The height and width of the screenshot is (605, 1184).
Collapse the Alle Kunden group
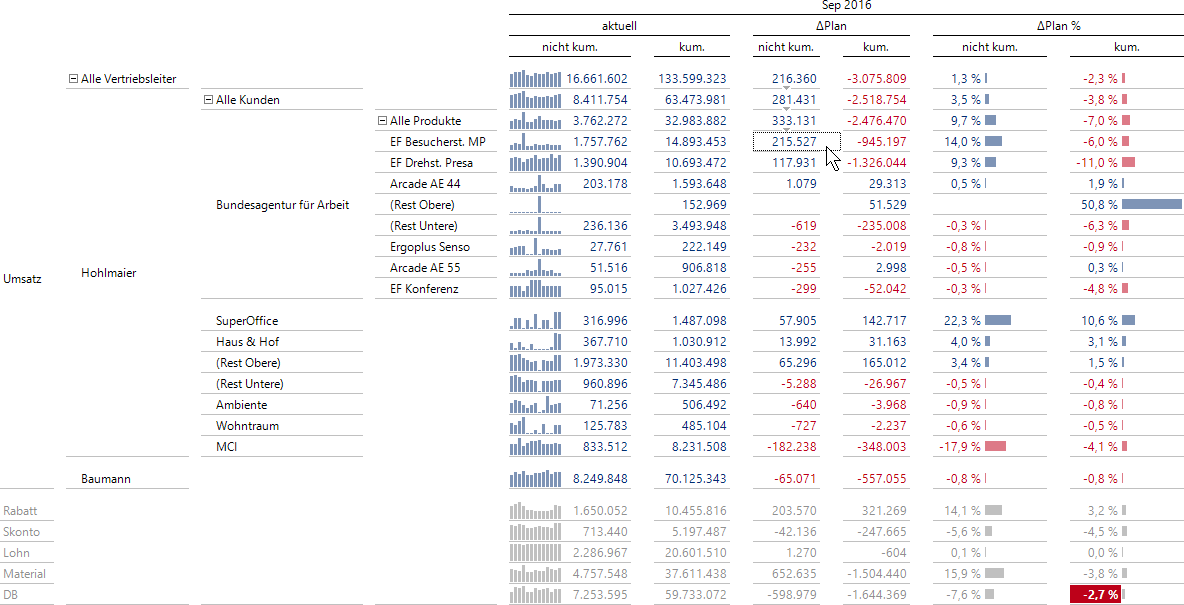coord(208,100)
